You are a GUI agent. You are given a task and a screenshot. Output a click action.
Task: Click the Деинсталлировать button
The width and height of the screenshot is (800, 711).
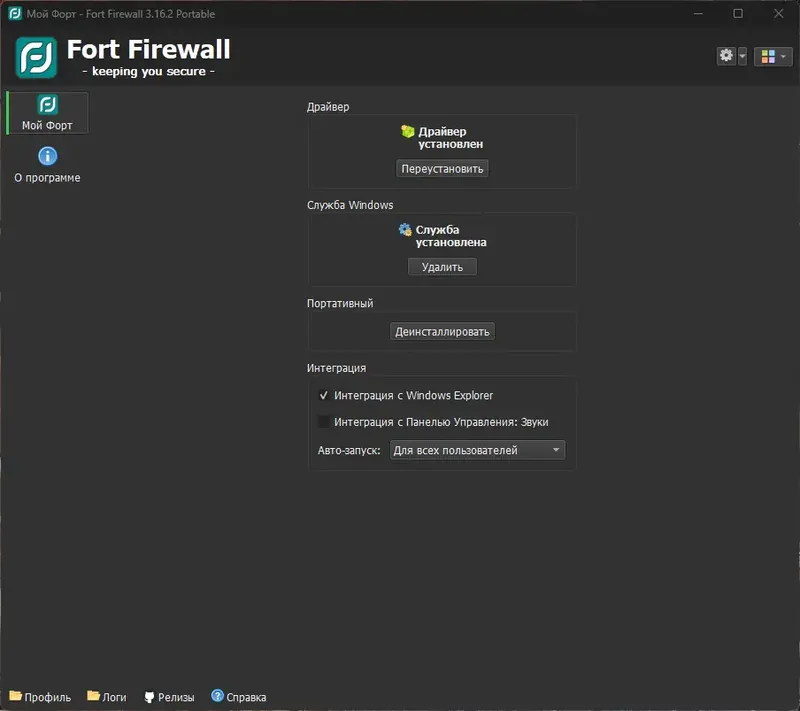(x=442, y=332)
